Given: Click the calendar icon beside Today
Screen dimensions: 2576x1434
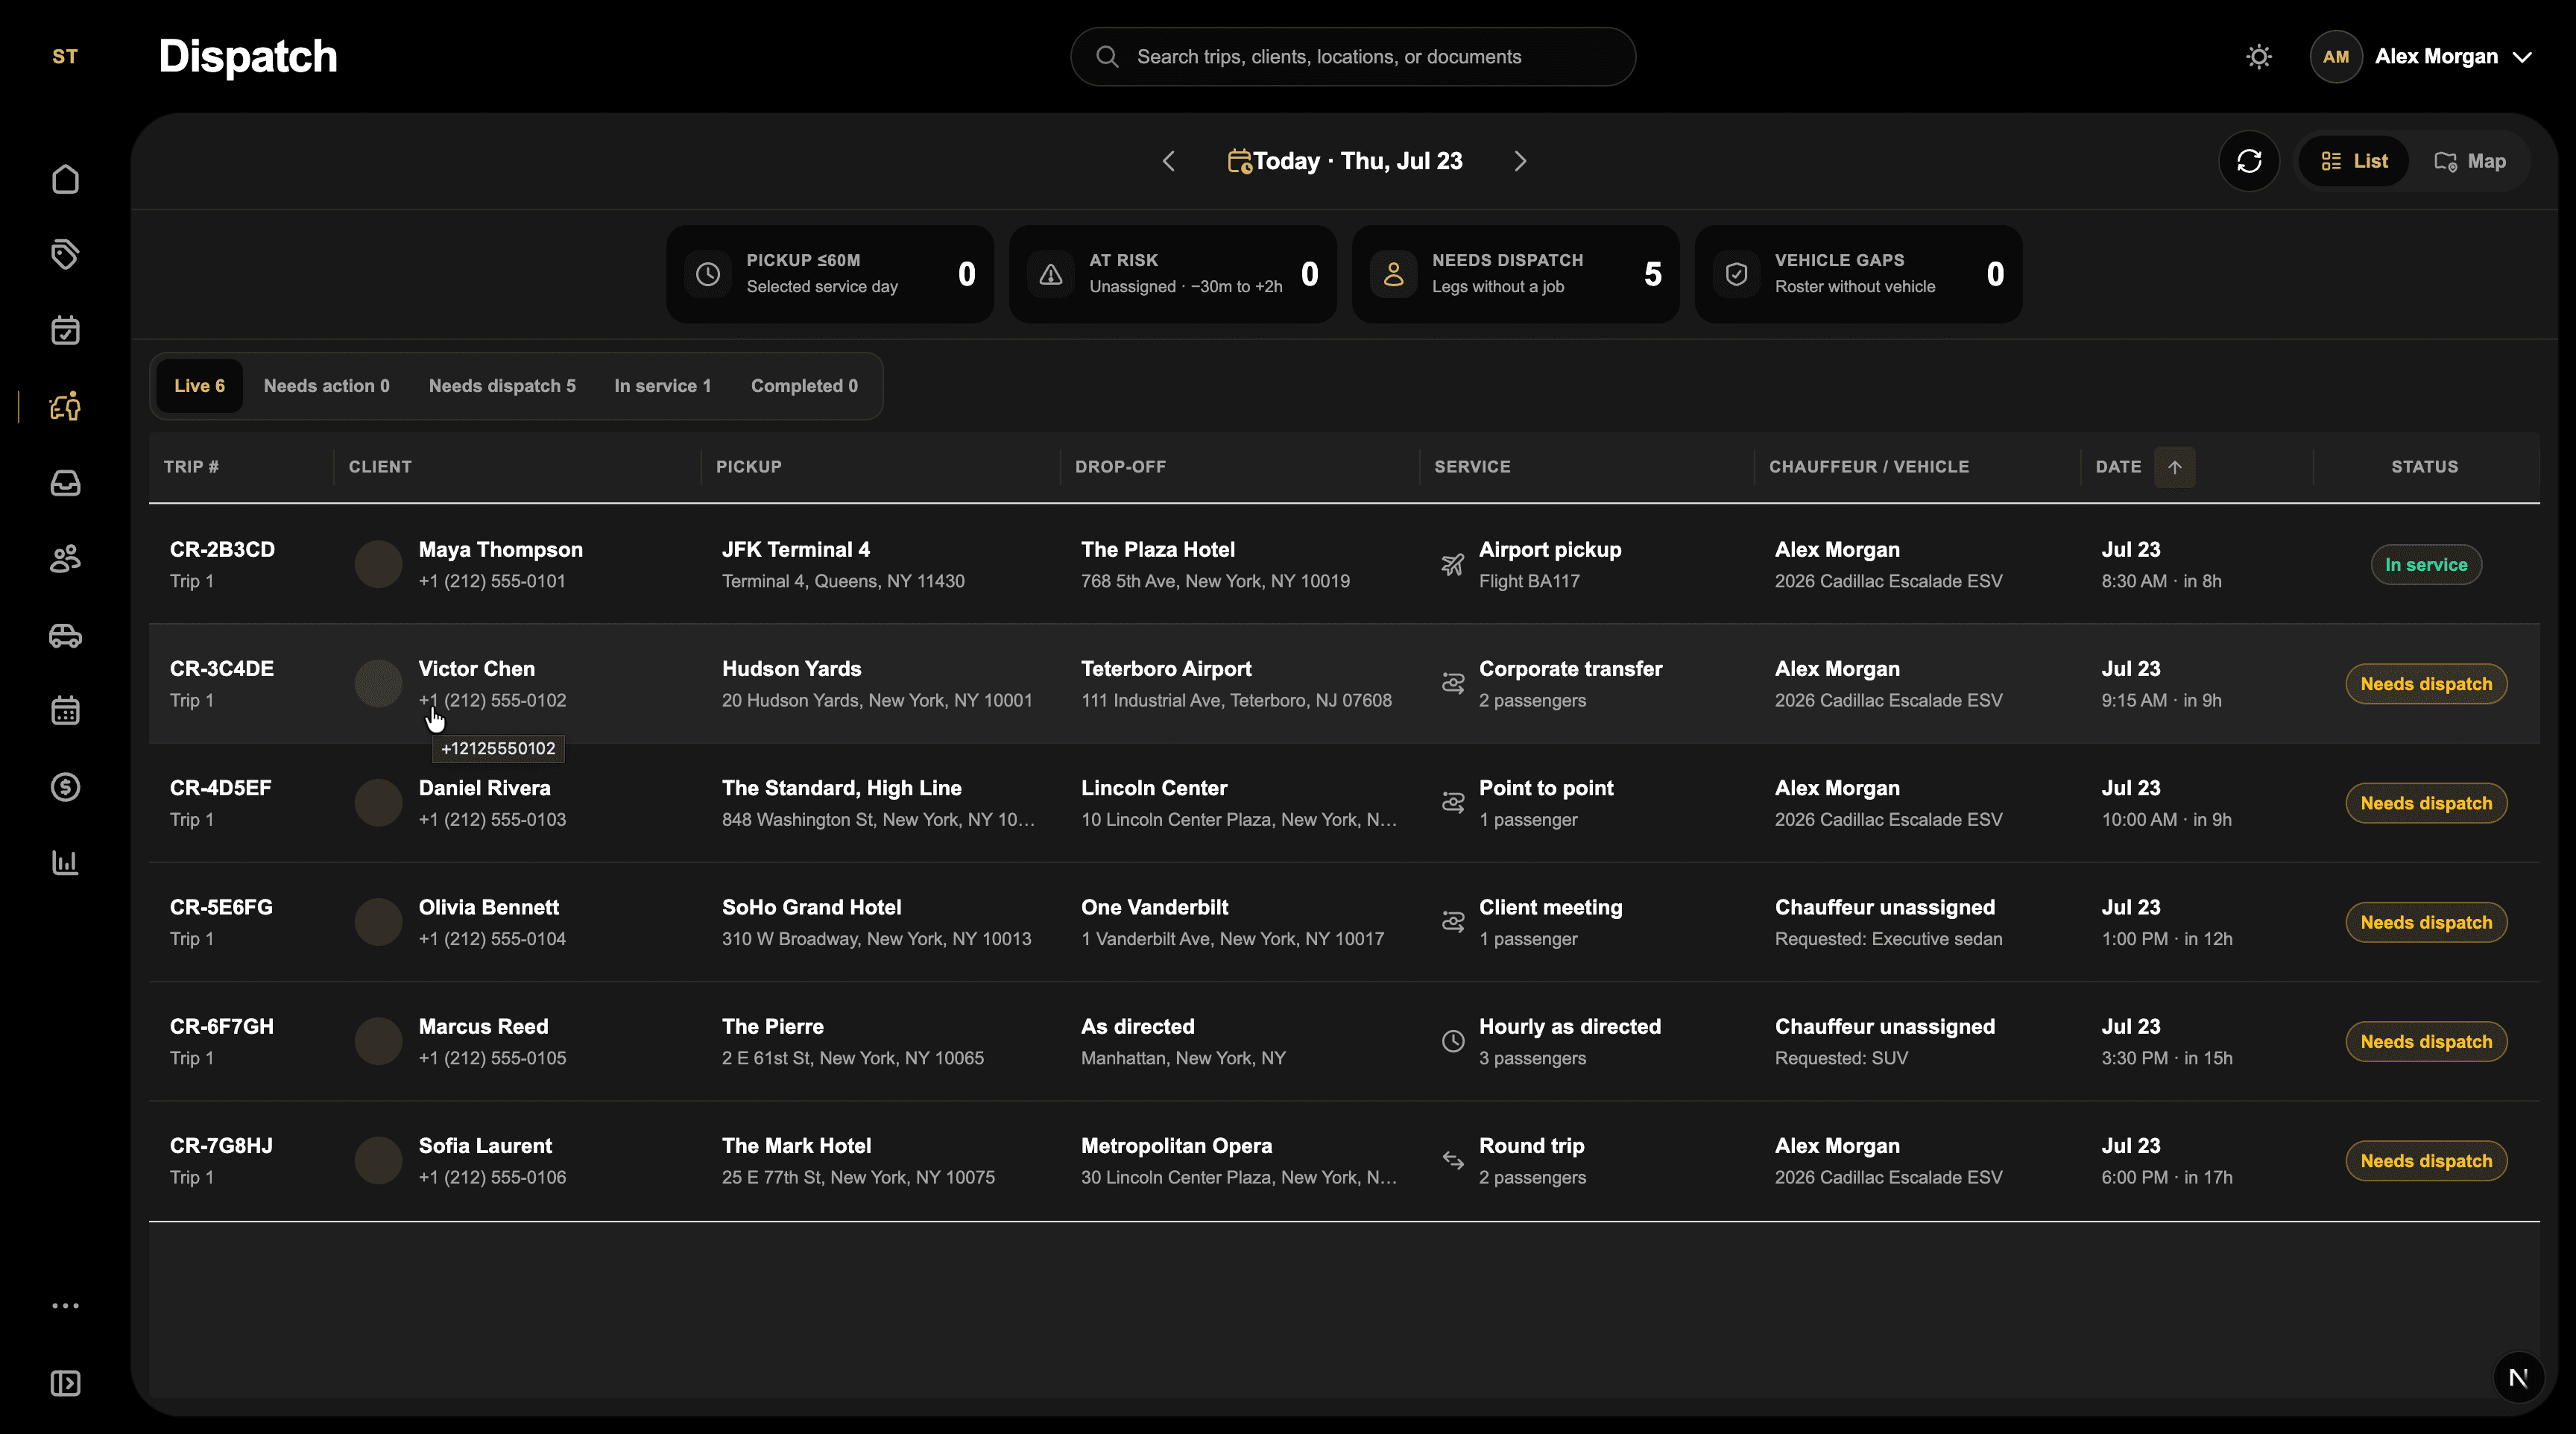Looking at the screenshot, I should [1239, 161].
